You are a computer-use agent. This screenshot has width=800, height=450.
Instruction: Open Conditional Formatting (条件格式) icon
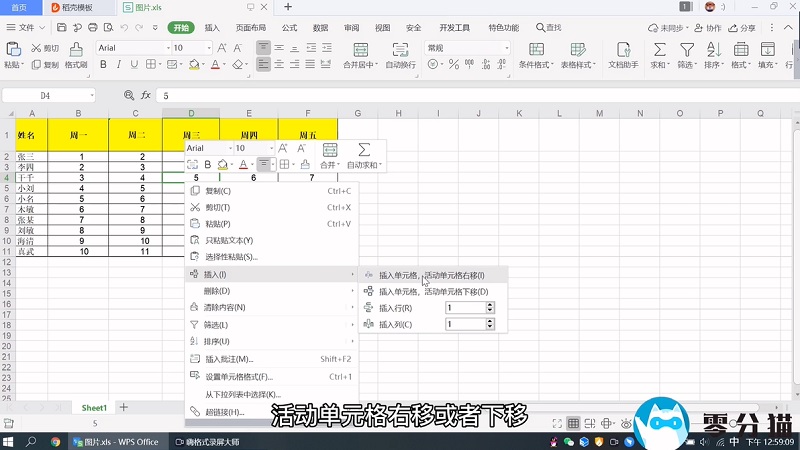(536, 49)
